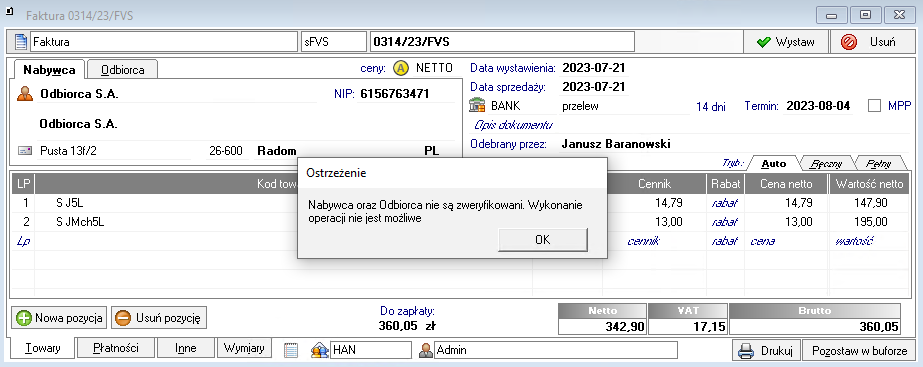The height and width of the screenshot is (367, 923).
Task: Add an item via Nowa pozycja
Action: pos(59,318)
